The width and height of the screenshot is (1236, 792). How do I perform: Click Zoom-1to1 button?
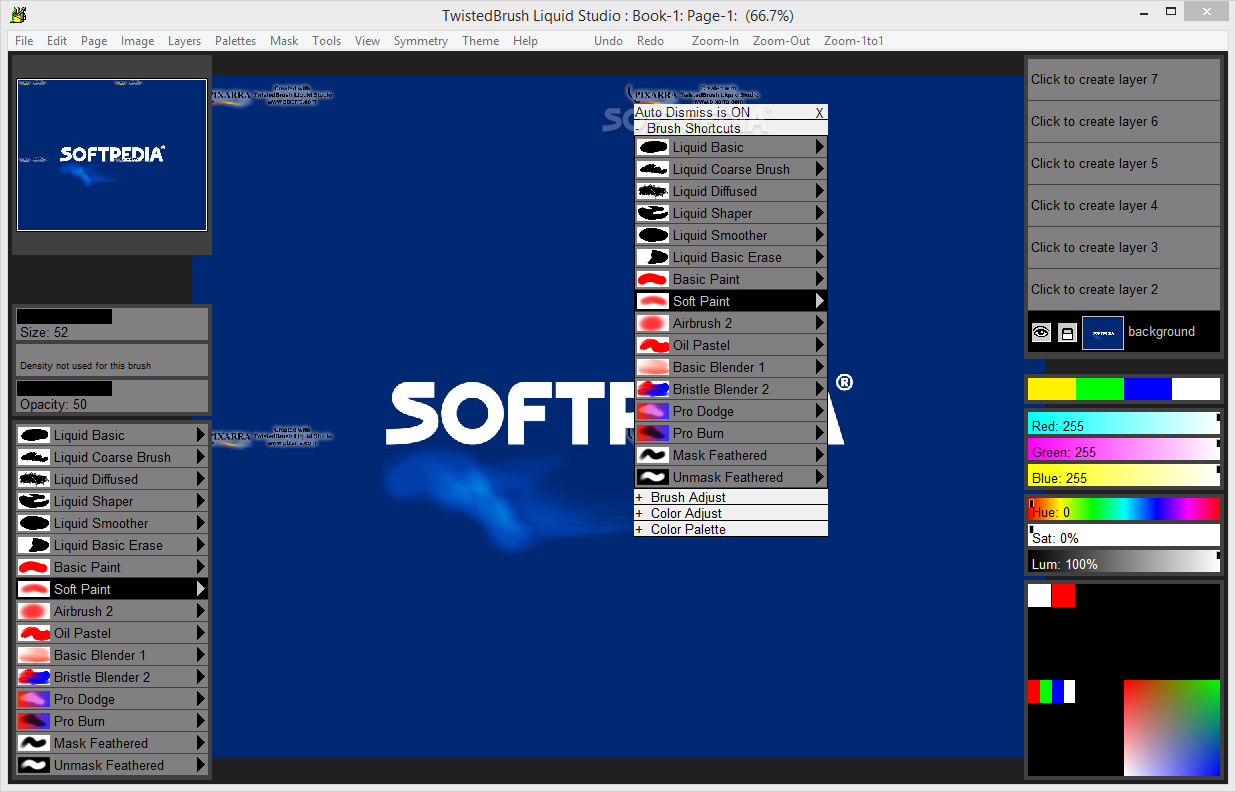tap(854, 41)
